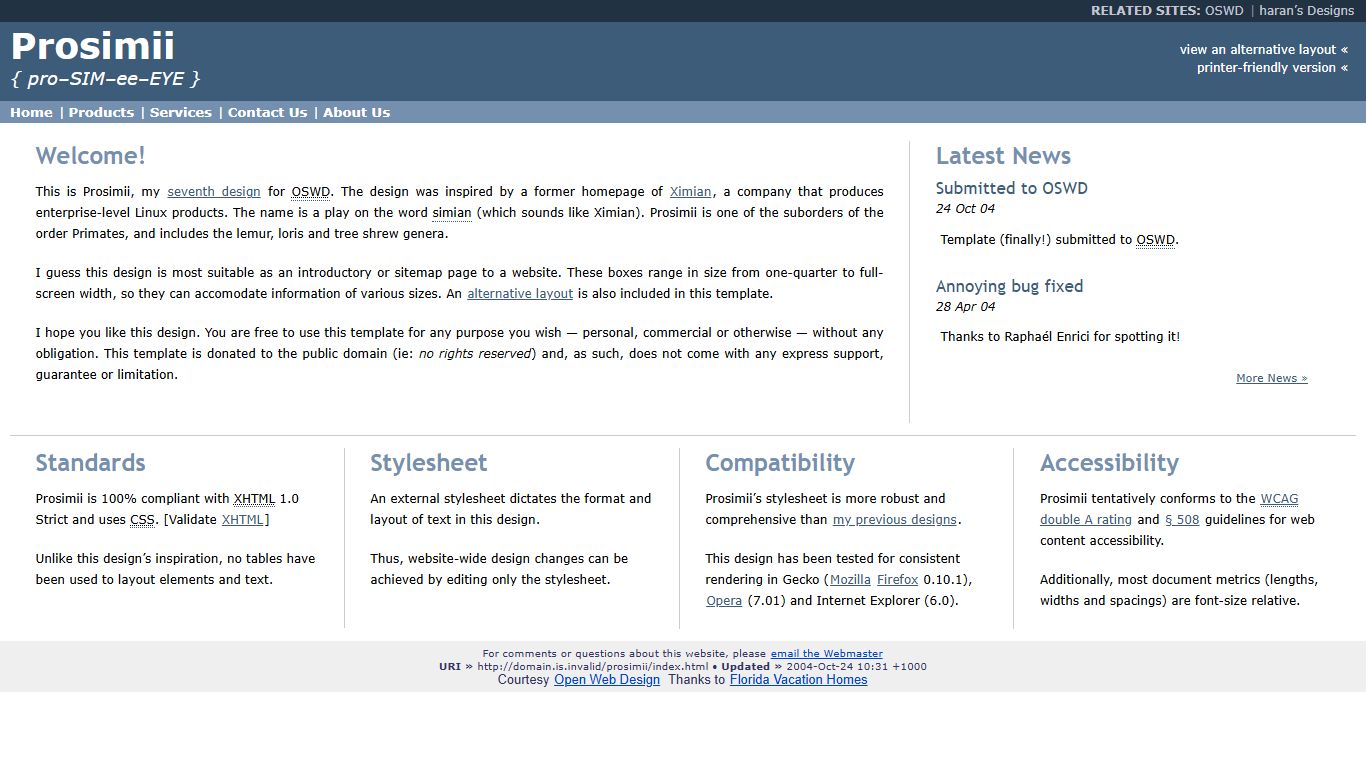This screenshot has height=768, width=1366.
Task: Click More News » link
Action: click(x=1271, y=378)
